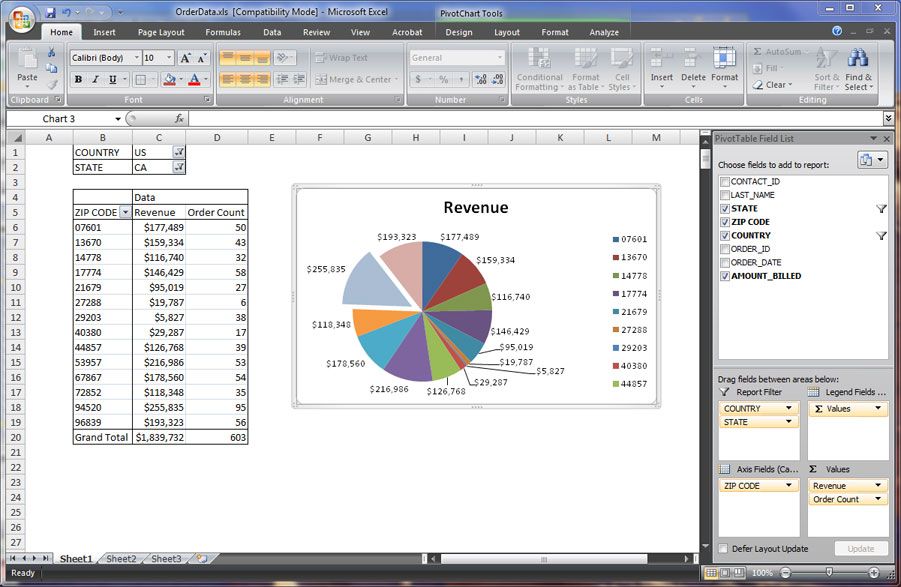Apply Italic formatting
Image resolution: width=901 pixels, height=587 pixels.
point(95,79)
